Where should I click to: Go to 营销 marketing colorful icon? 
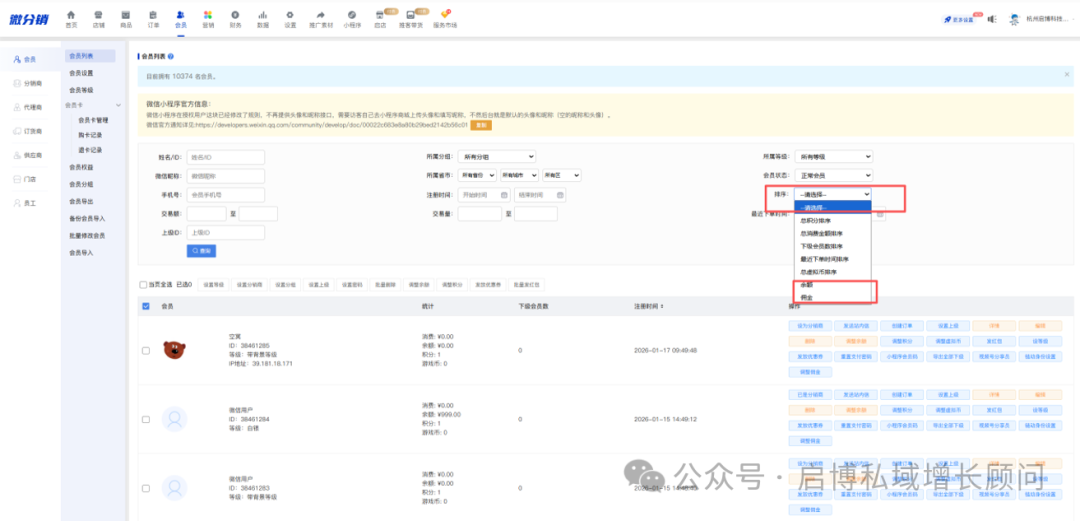tap(207, 15)
